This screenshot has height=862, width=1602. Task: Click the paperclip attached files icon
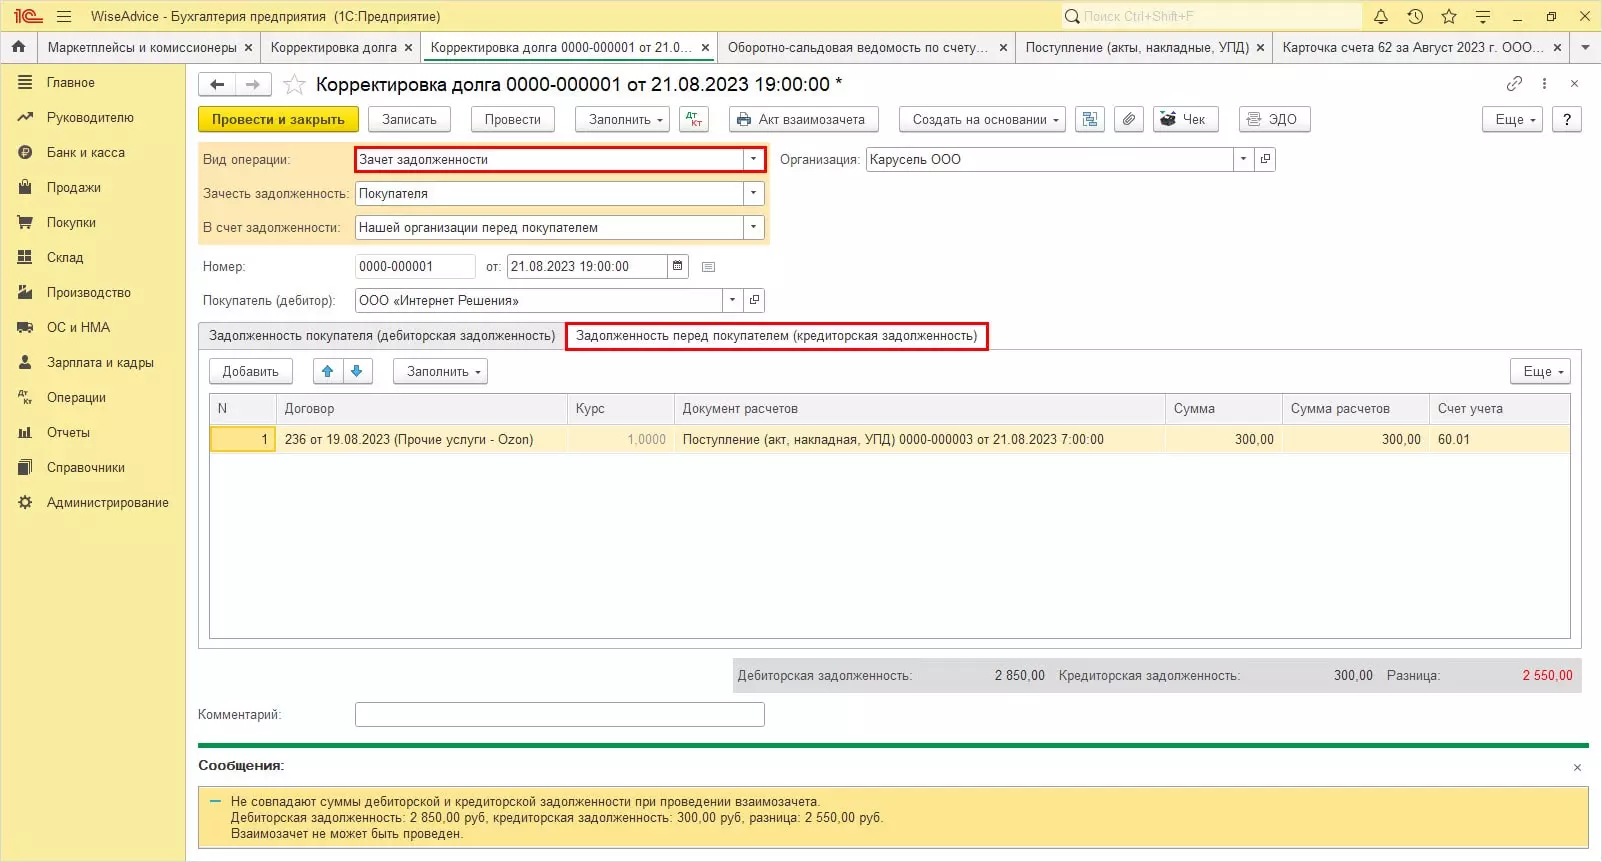[1128, 119]
